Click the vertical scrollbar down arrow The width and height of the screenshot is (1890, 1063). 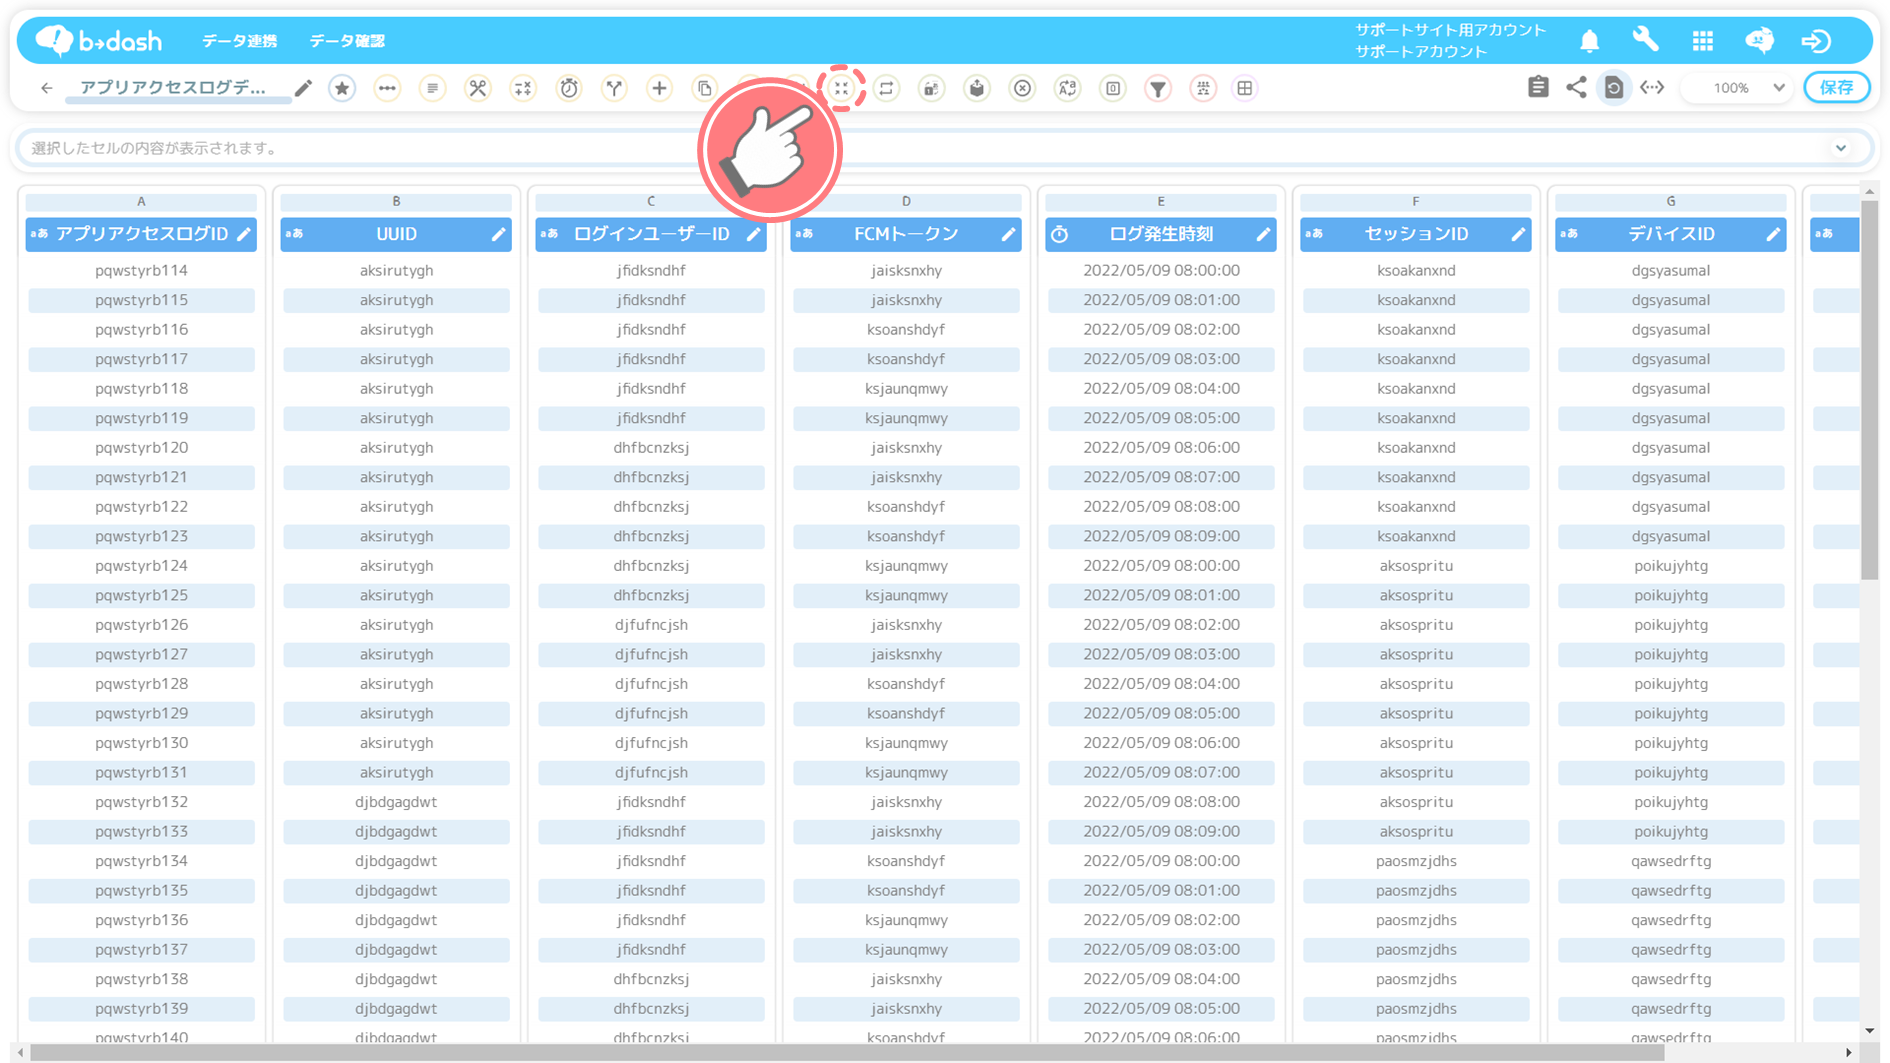[1869, 1031]
